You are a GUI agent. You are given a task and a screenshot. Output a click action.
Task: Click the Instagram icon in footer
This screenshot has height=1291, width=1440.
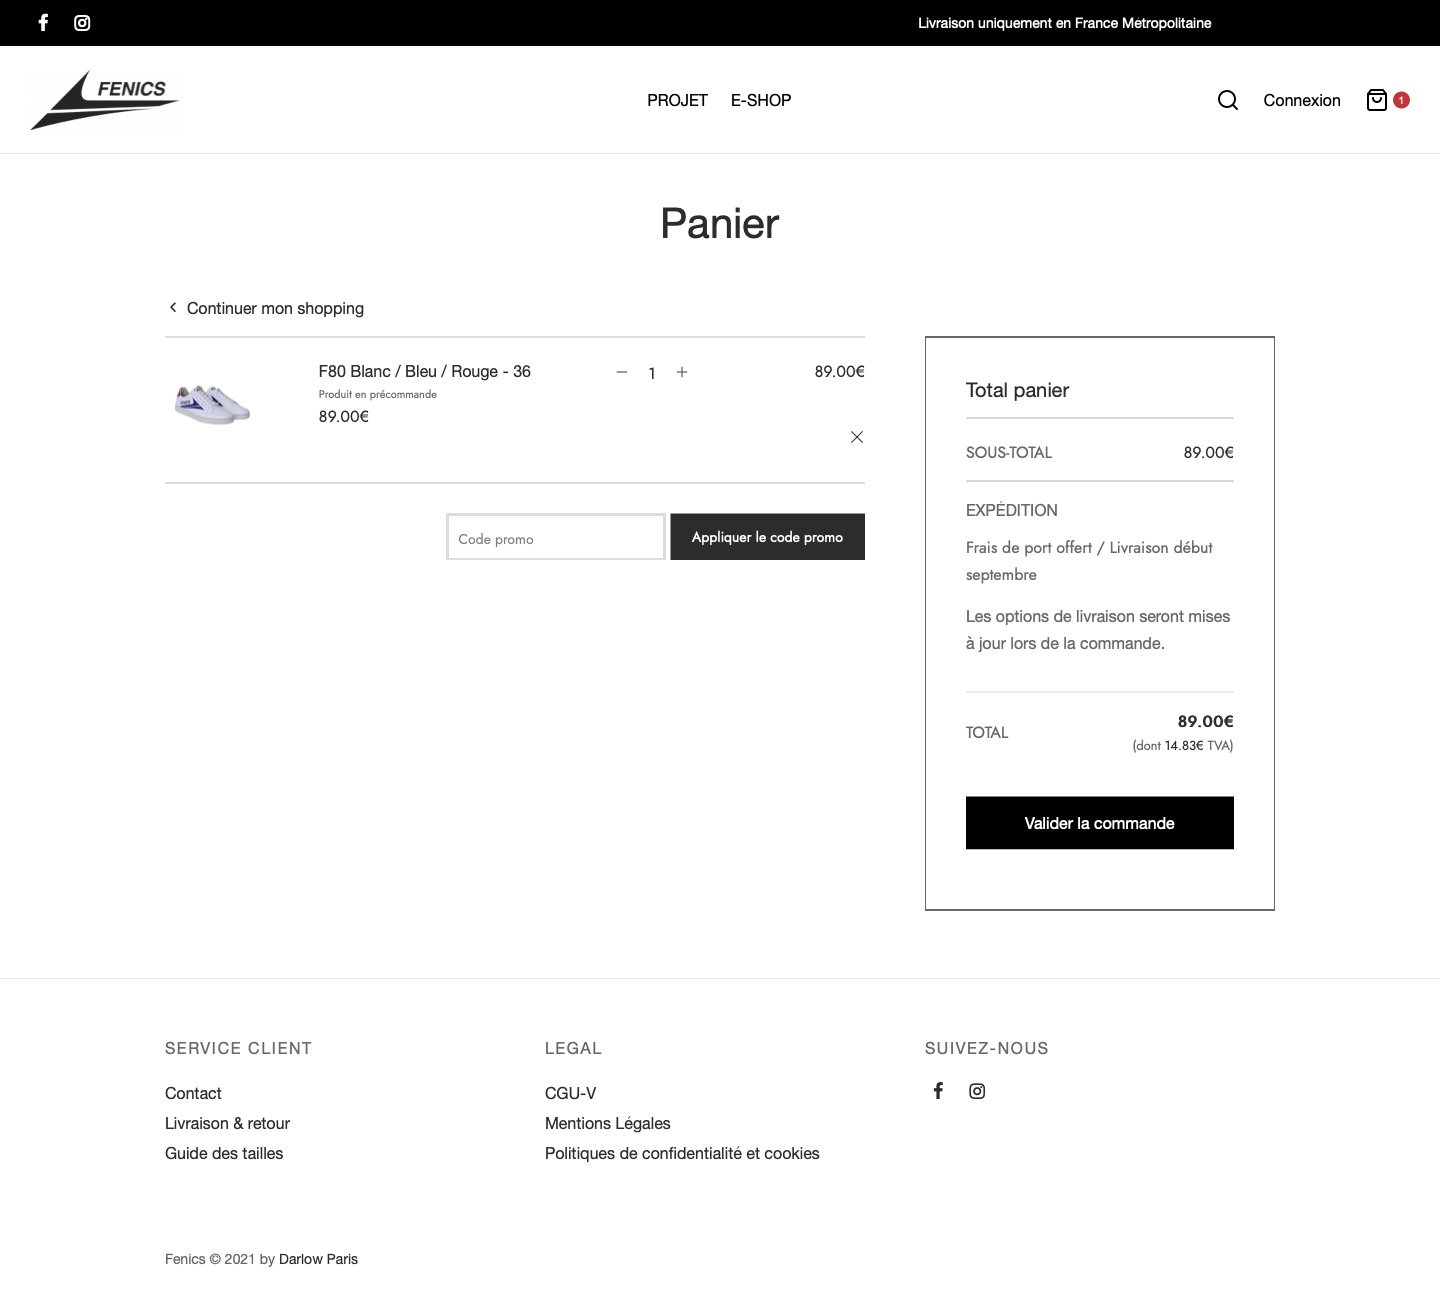[977, 1091]
